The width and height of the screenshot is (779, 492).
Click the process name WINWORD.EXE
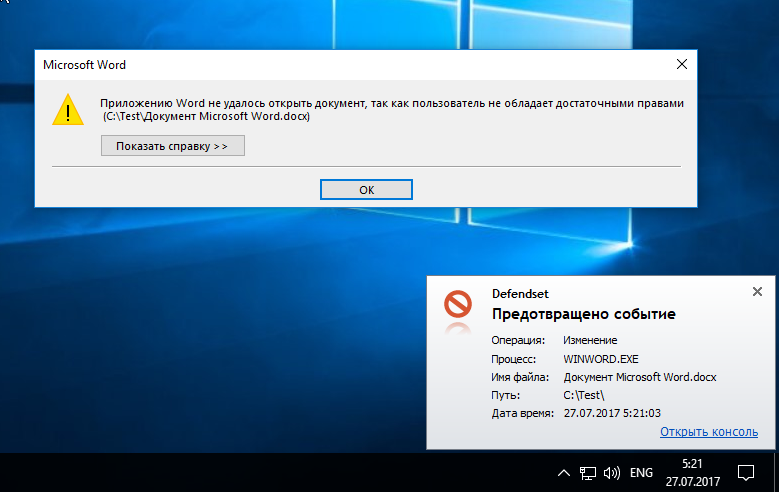click(601, 359)
